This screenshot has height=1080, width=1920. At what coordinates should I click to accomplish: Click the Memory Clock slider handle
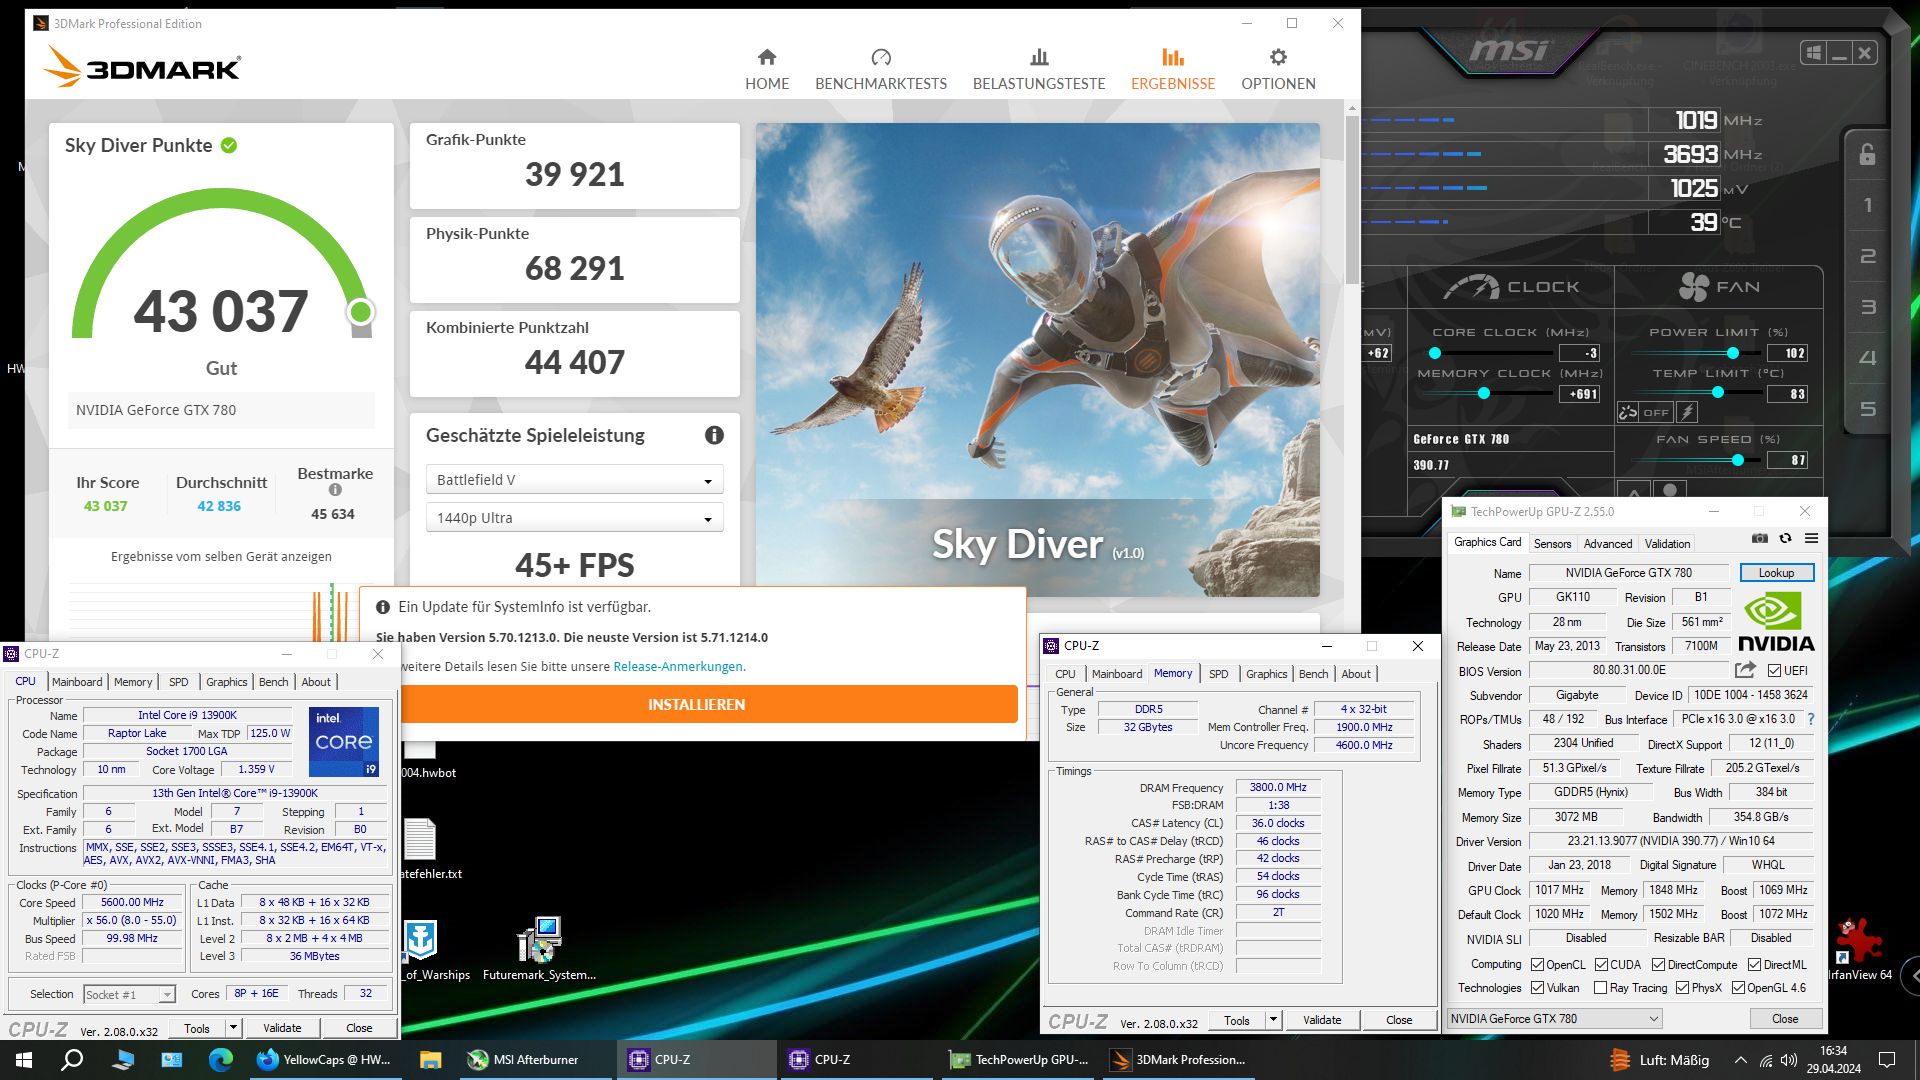tap(1484, 394)
